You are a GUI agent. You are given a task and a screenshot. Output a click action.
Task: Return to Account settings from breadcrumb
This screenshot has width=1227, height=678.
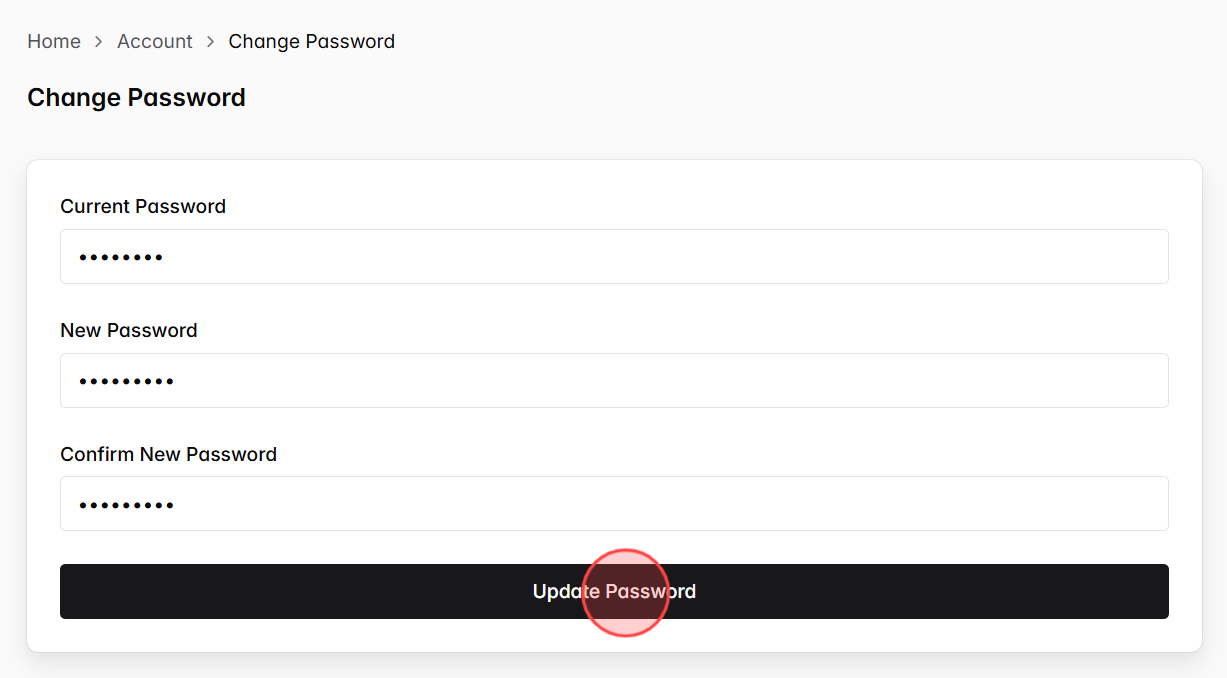[x=155, y=41]
